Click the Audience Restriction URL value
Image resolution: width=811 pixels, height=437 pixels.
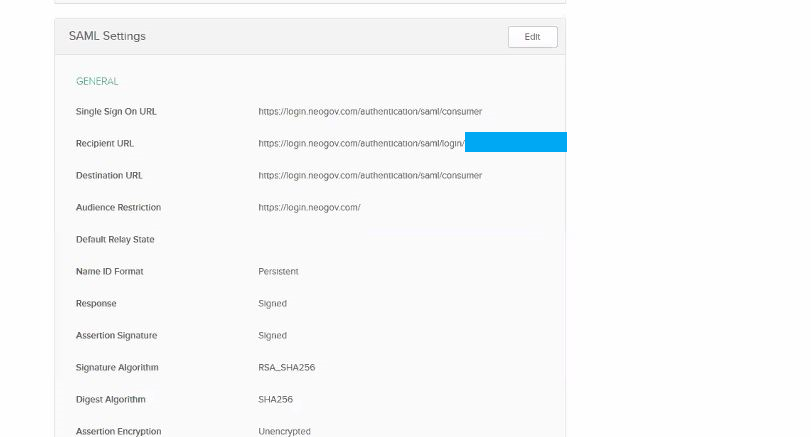coord(309,207)
